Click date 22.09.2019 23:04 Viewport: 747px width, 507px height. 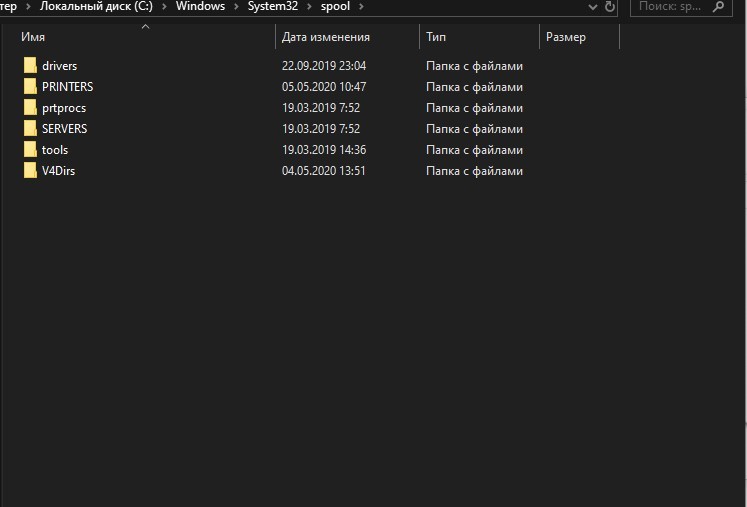tap(324, 66)
